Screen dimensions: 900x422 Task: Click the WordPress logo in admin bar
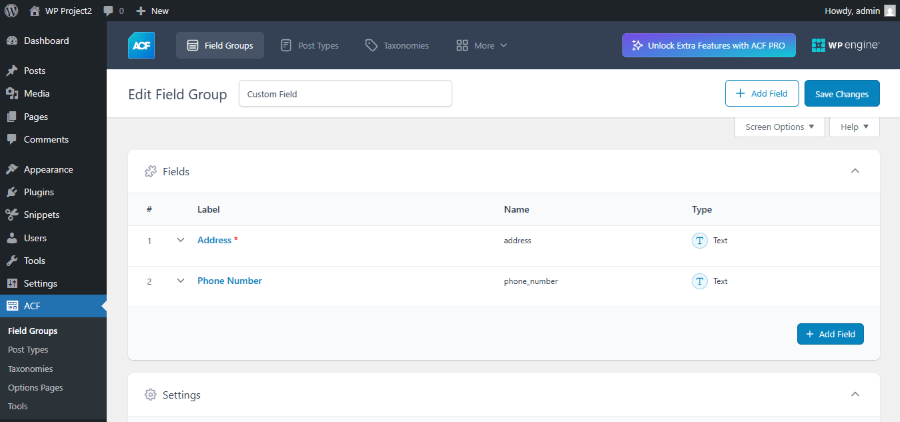tap(11, 10)
